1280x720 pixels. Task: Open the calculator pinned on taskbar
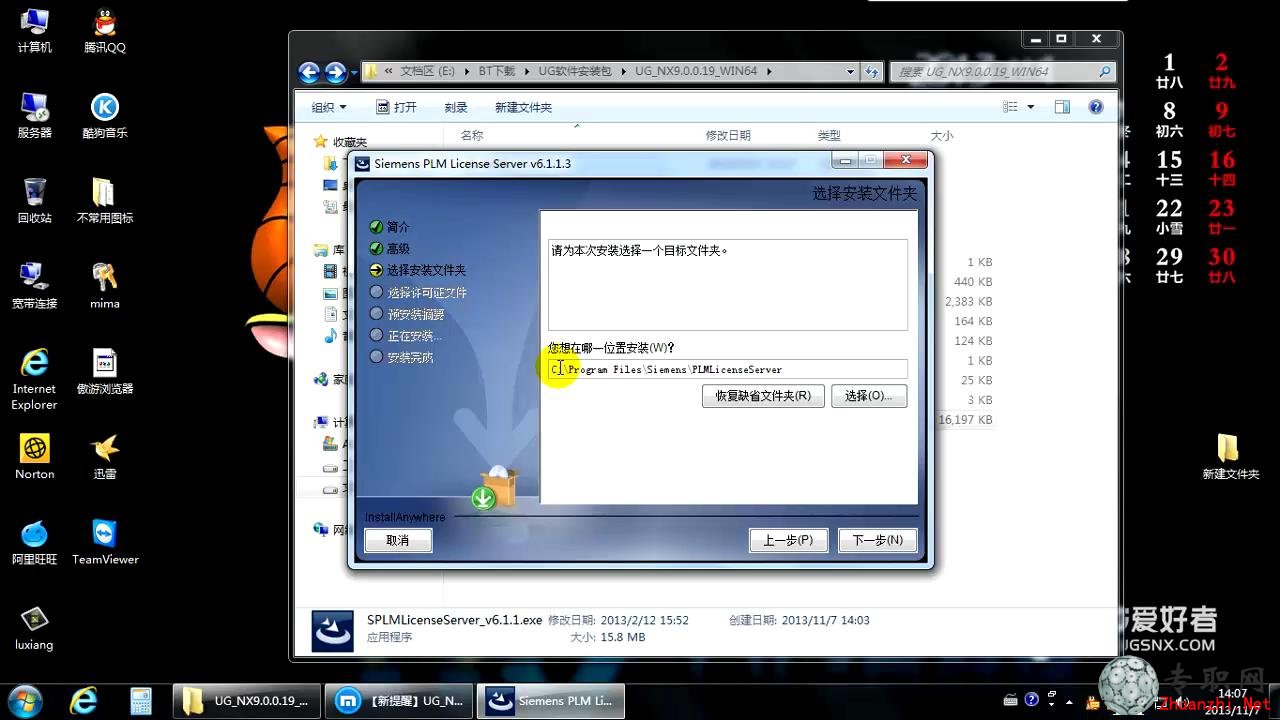(140, 699)
